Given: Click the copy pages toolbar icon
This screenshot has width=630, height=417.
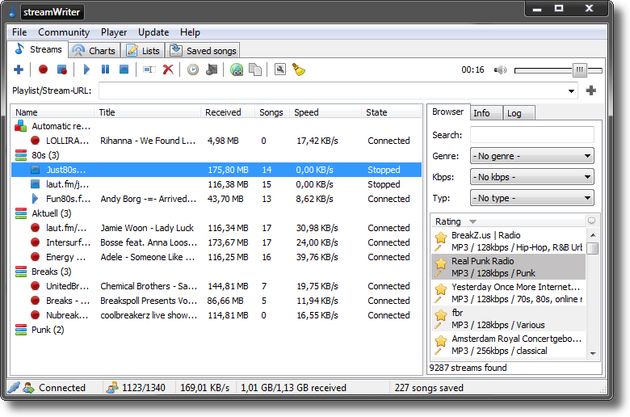Looking at the screenshot, I should tap(256, 70).
